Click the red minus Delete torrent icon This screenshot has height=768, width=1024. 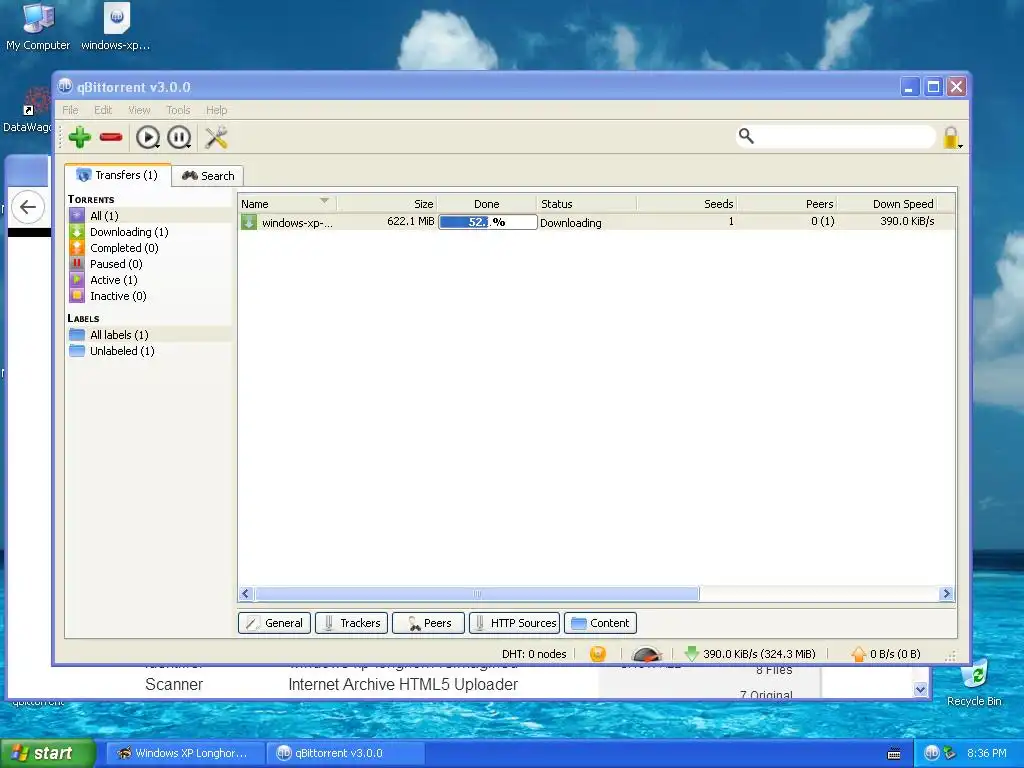[111, 137]
